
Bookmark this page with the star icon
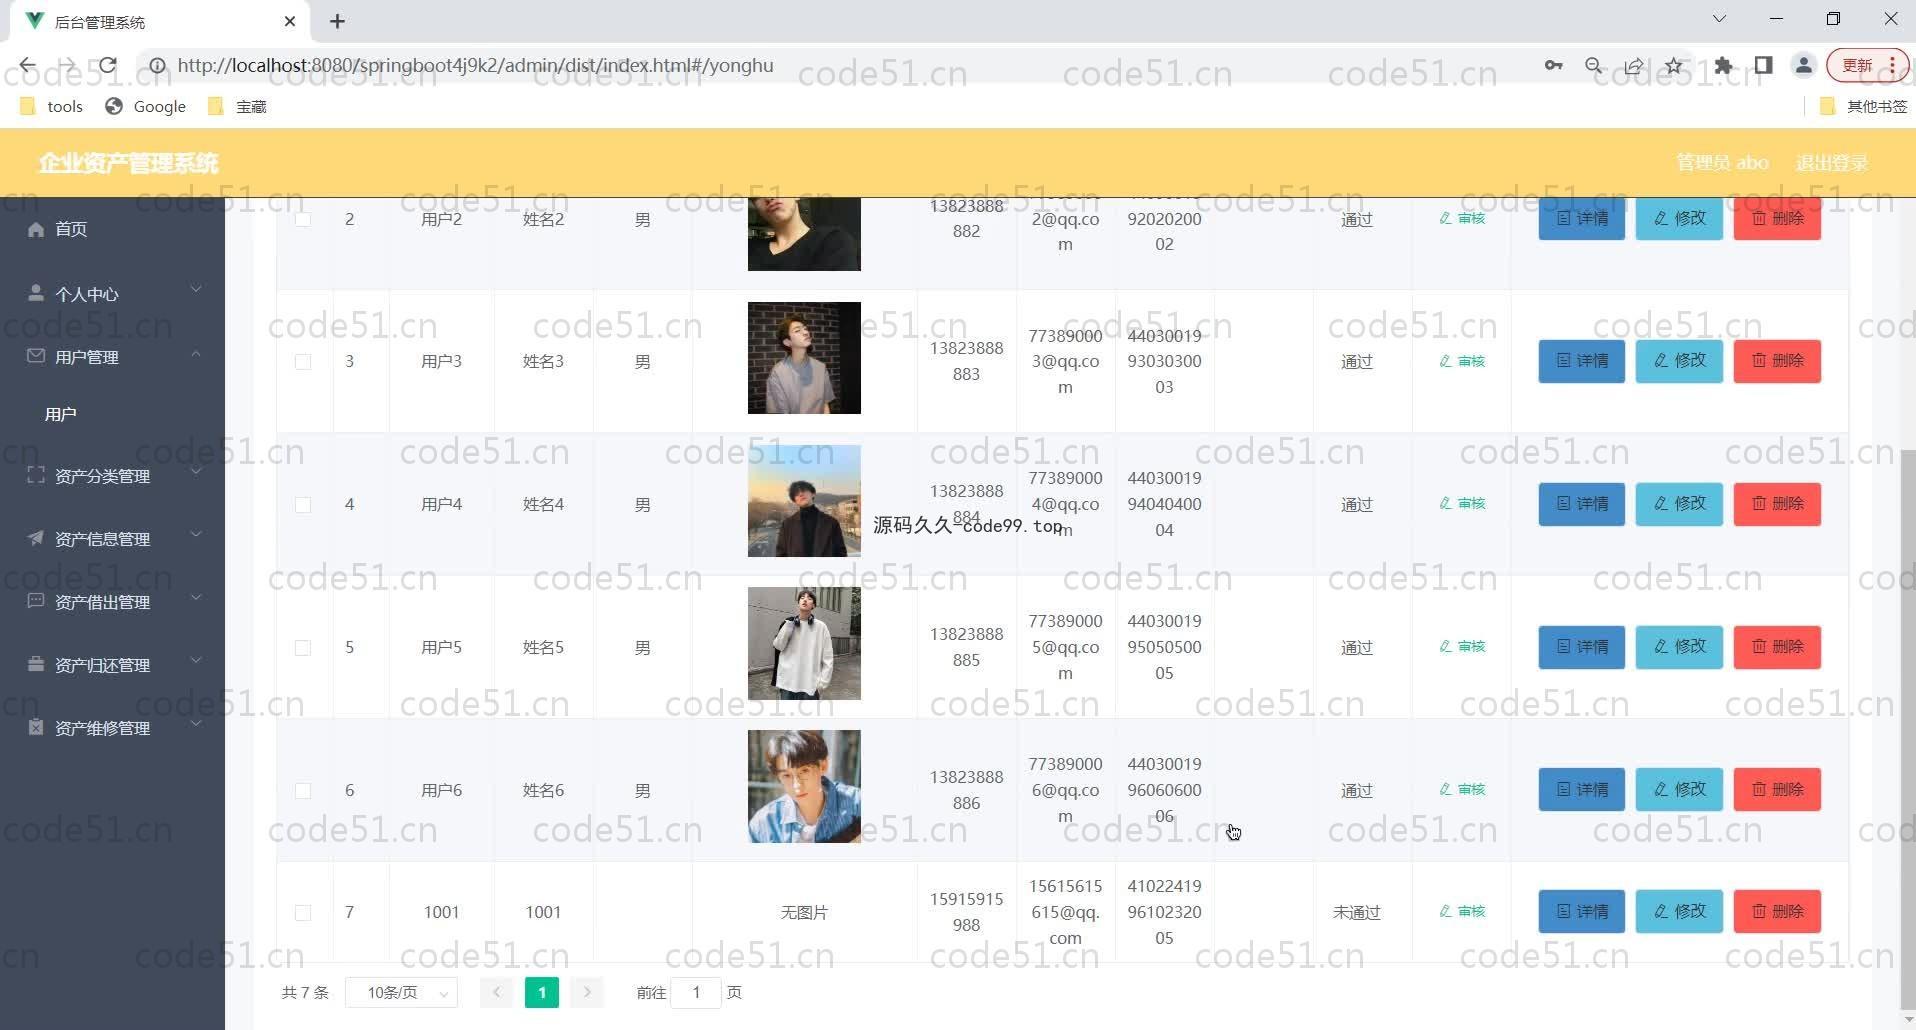[x=1674, y=65]
